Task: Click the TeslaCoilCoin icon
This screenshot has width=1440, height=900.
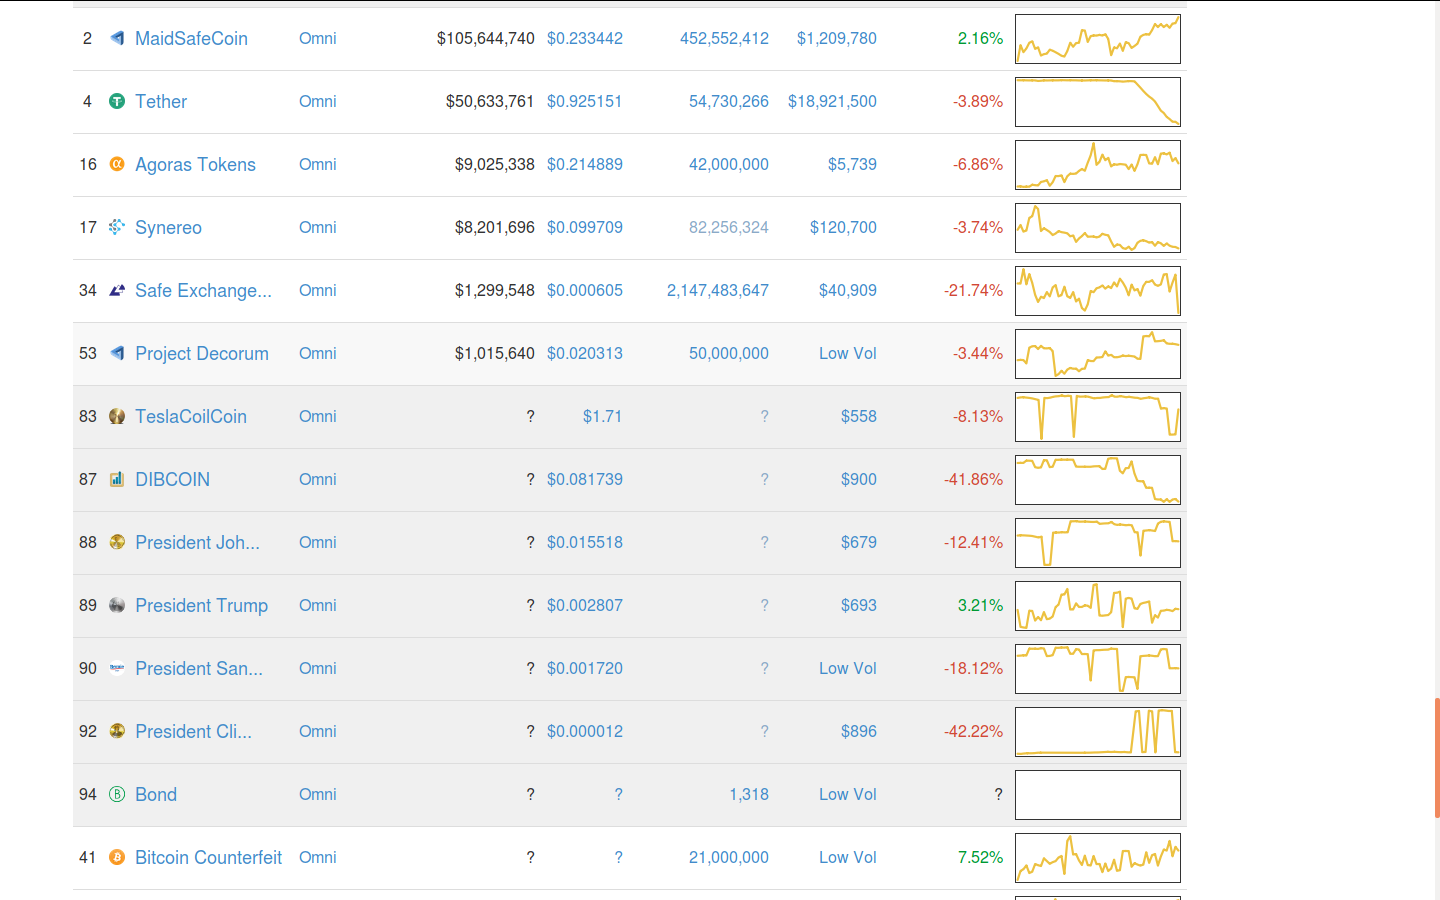Action: pyautogui.click(x=117, y=416)
